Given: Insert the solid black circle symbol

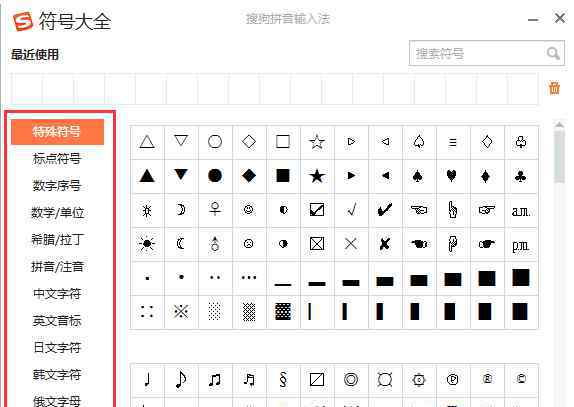Looking at the screenshot, I should click(215, 176).
